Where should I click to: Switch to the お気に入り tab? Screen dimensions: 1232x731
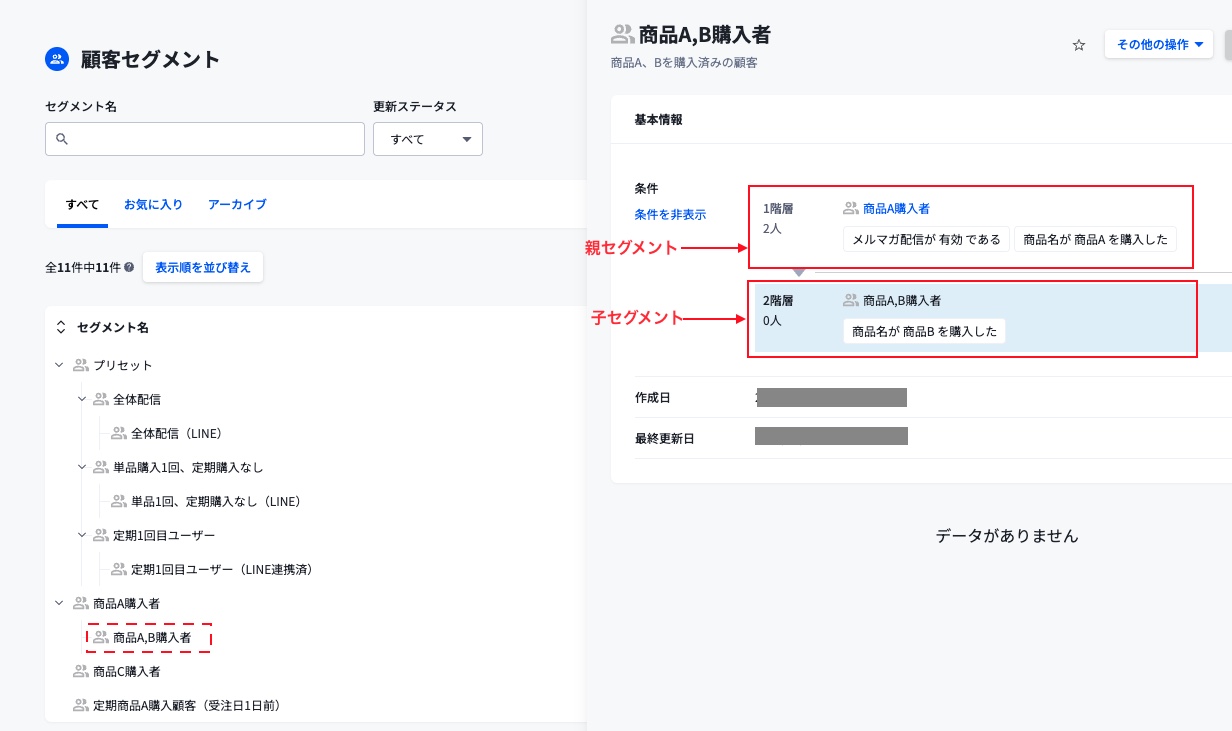[153, 204]
